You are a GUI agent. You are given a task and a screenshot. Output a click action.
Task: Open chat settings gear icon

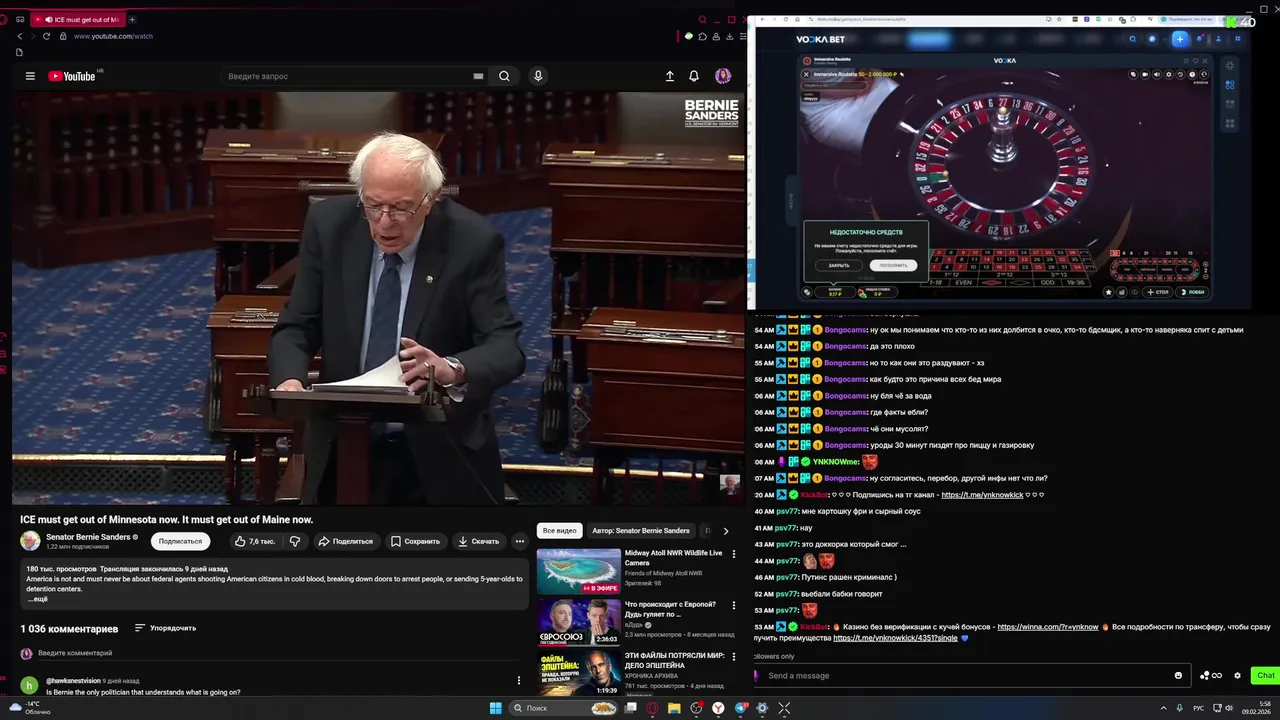1237,675
